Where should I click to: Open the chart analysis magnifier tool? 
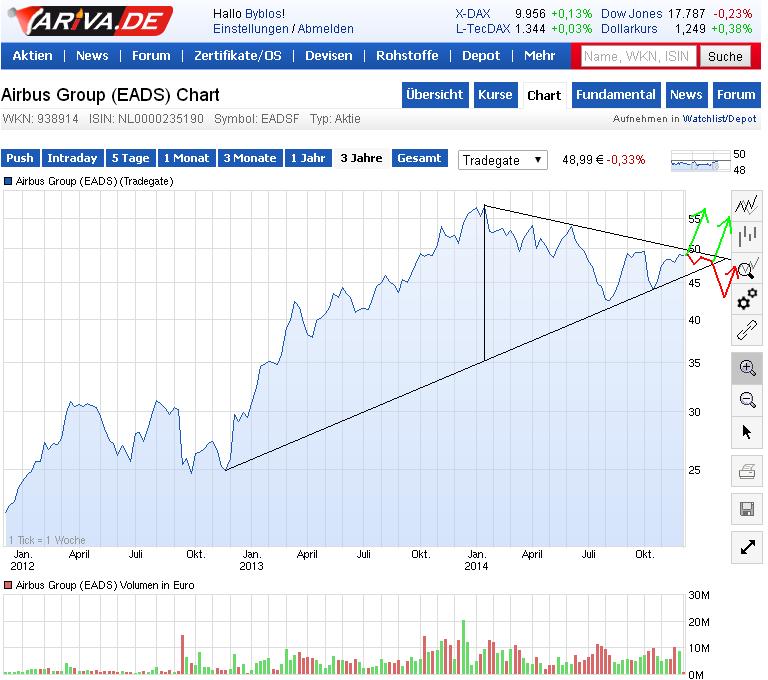click(747, 267)
